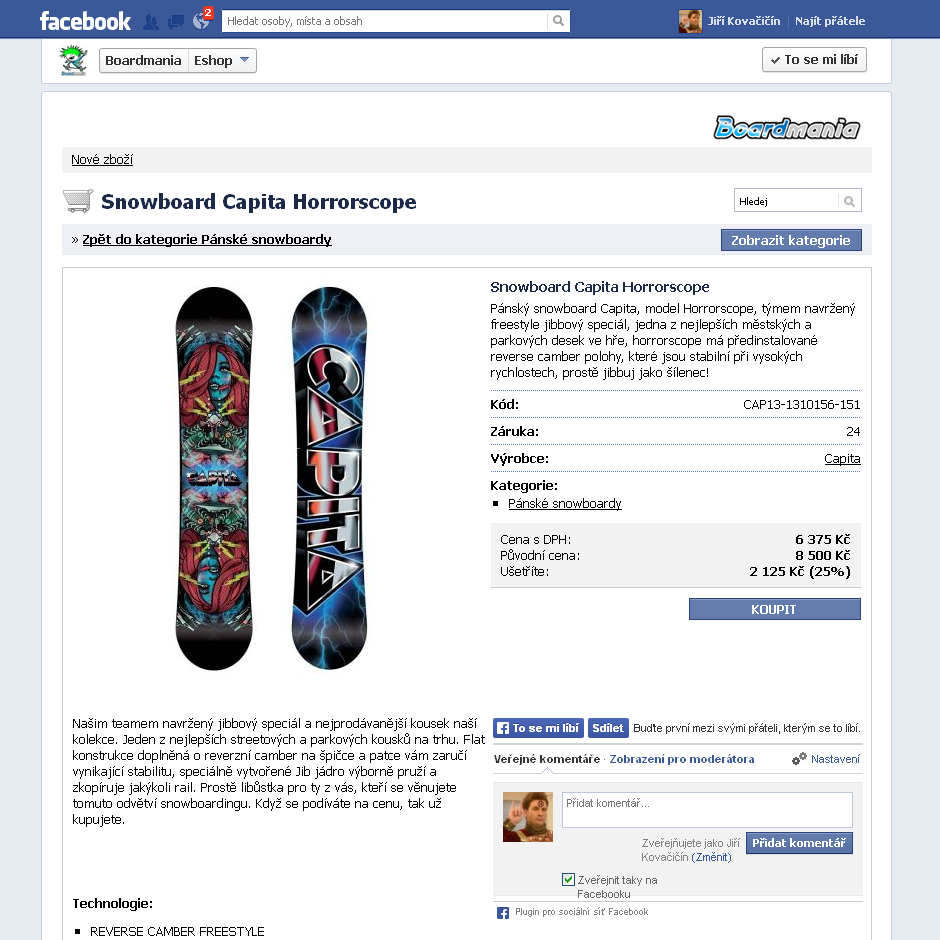Click Zobrazit kategorie to expand categories

tap(791, 240)
